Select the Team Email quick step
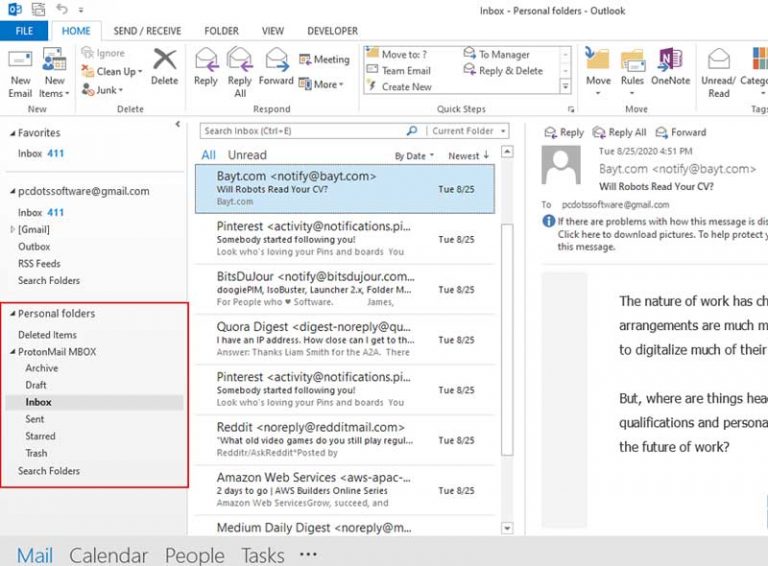 [399, 71]
